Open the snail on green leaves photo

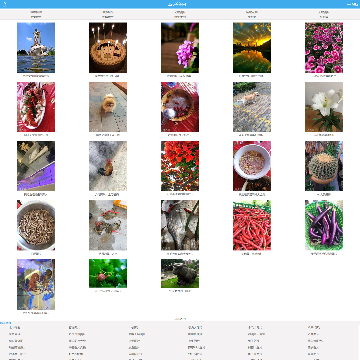click(x=108, y=274)
